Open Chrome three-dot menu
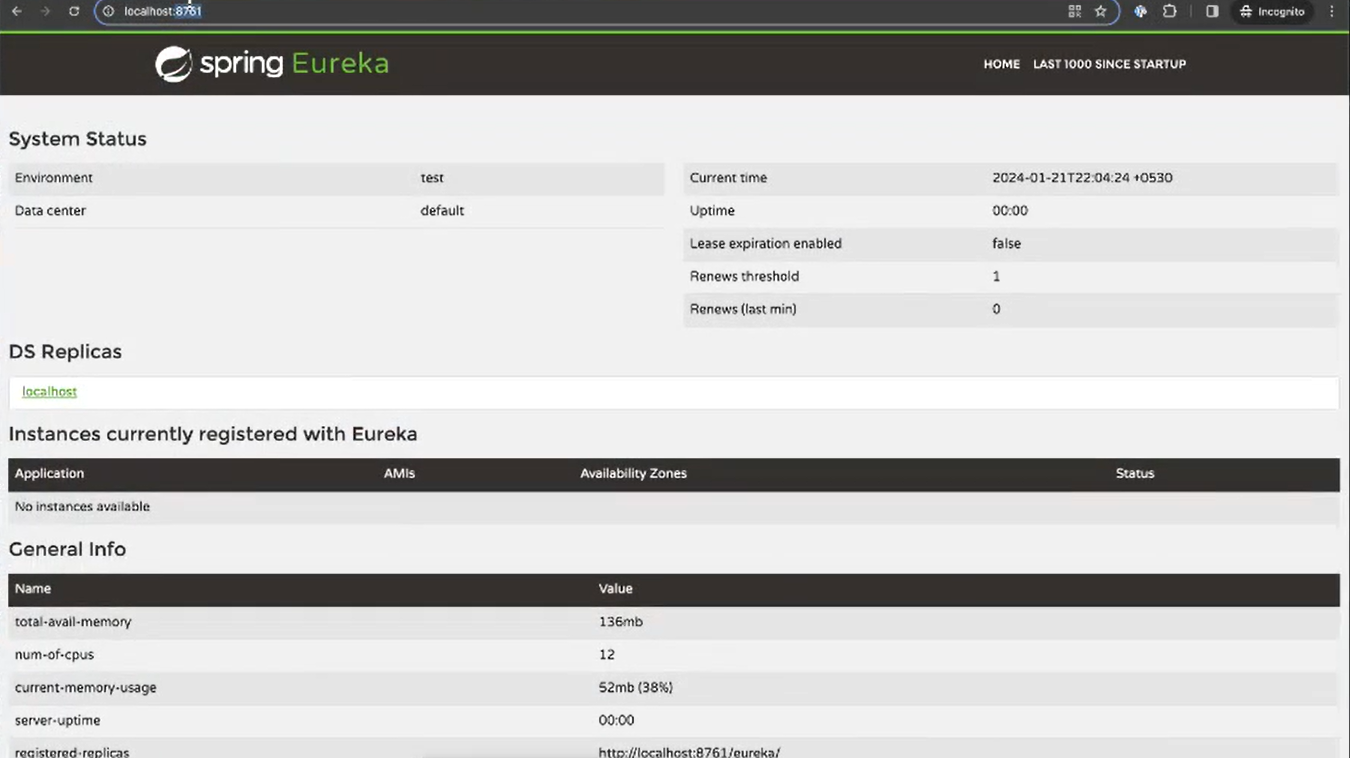The width and height of the screenshot is (1350, 758). pyautogui.click(x=1332, y=11)
